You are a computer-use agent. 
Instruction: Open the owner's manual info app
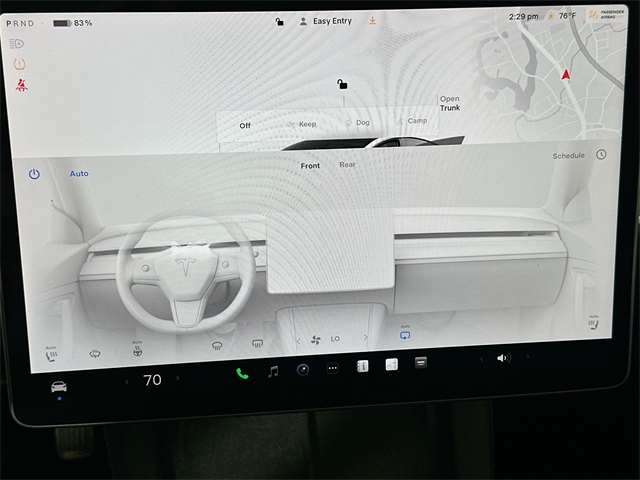coord(362,366)
